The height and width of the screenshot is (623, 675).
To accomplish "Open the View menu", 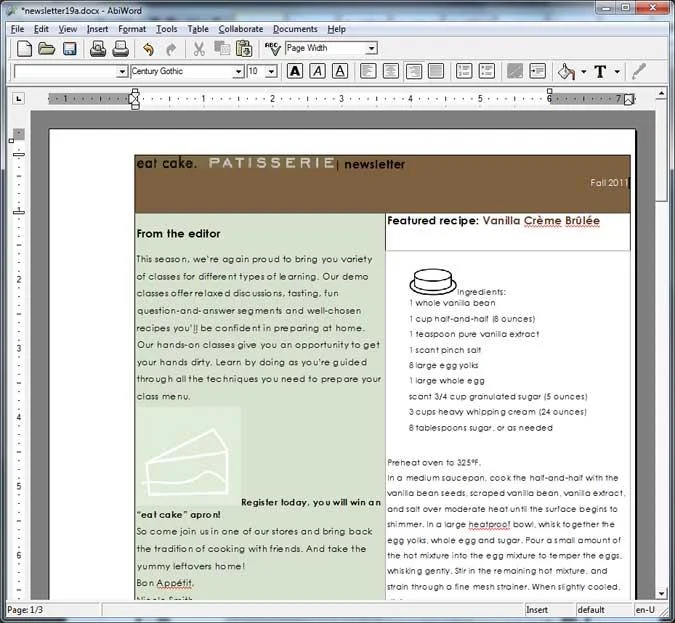I will pyautogui.click(x=68, y=29).
